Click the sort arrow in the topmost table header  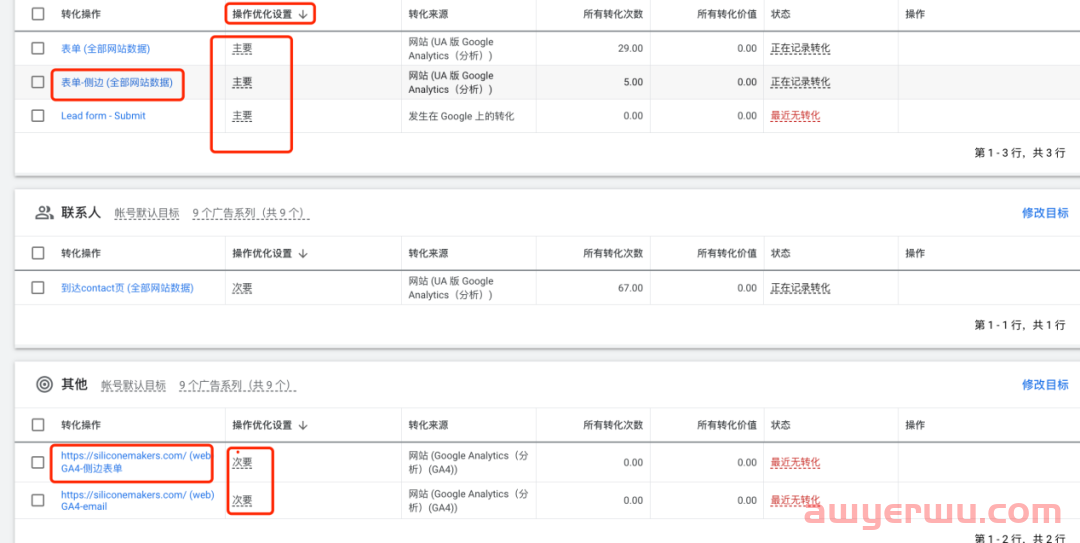pyautogui.click(x=303, y=14)
